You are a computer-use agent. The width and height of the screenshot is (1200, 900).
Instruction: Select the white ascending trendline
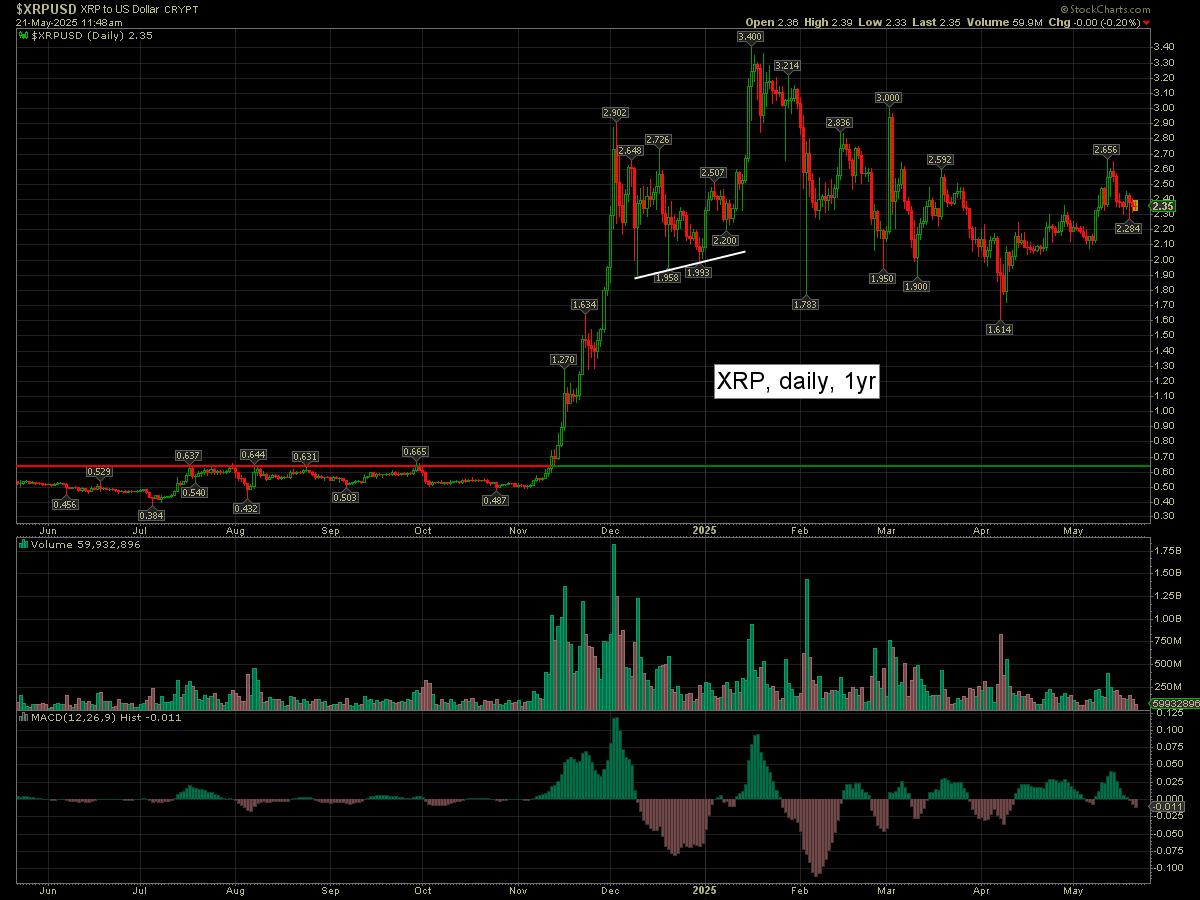(690, 265)
